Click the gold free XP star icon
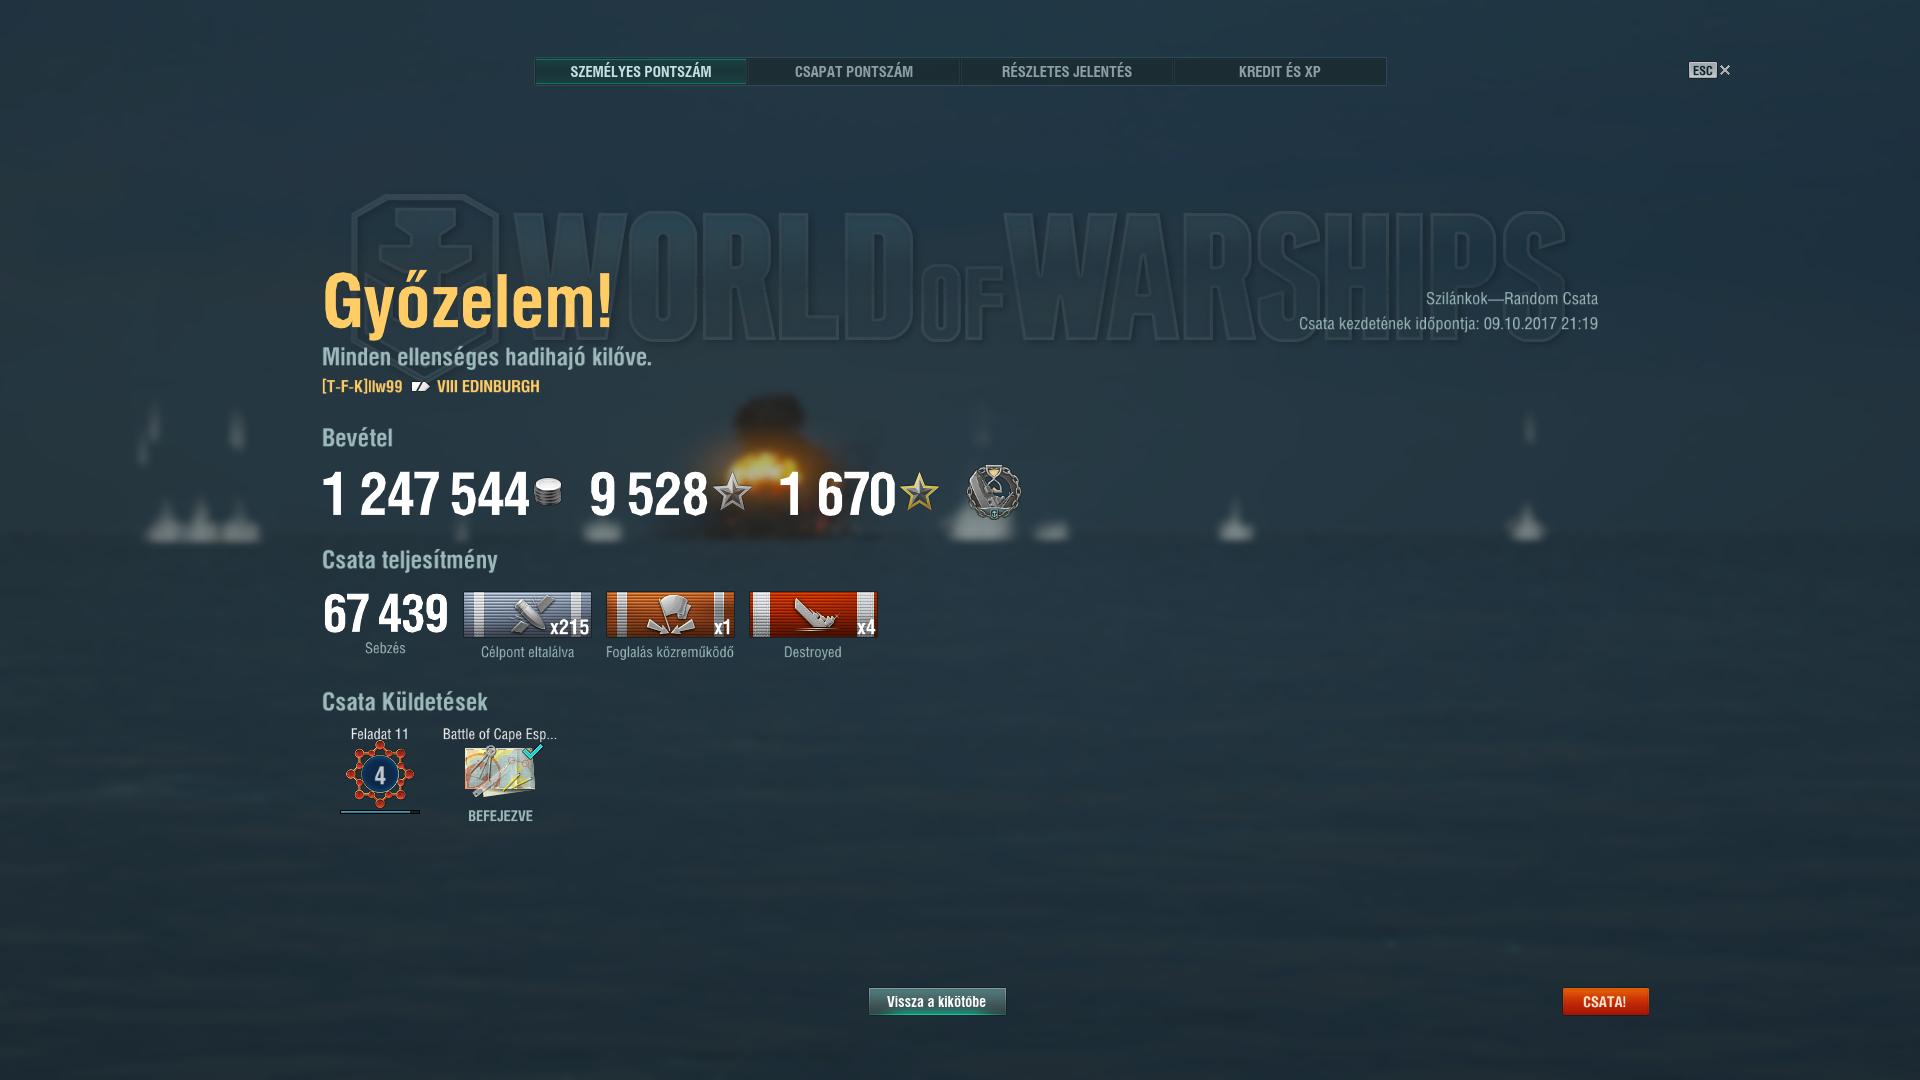Image resolution: width=1920 pixels, height=1080 pixels. coord(919,492)
